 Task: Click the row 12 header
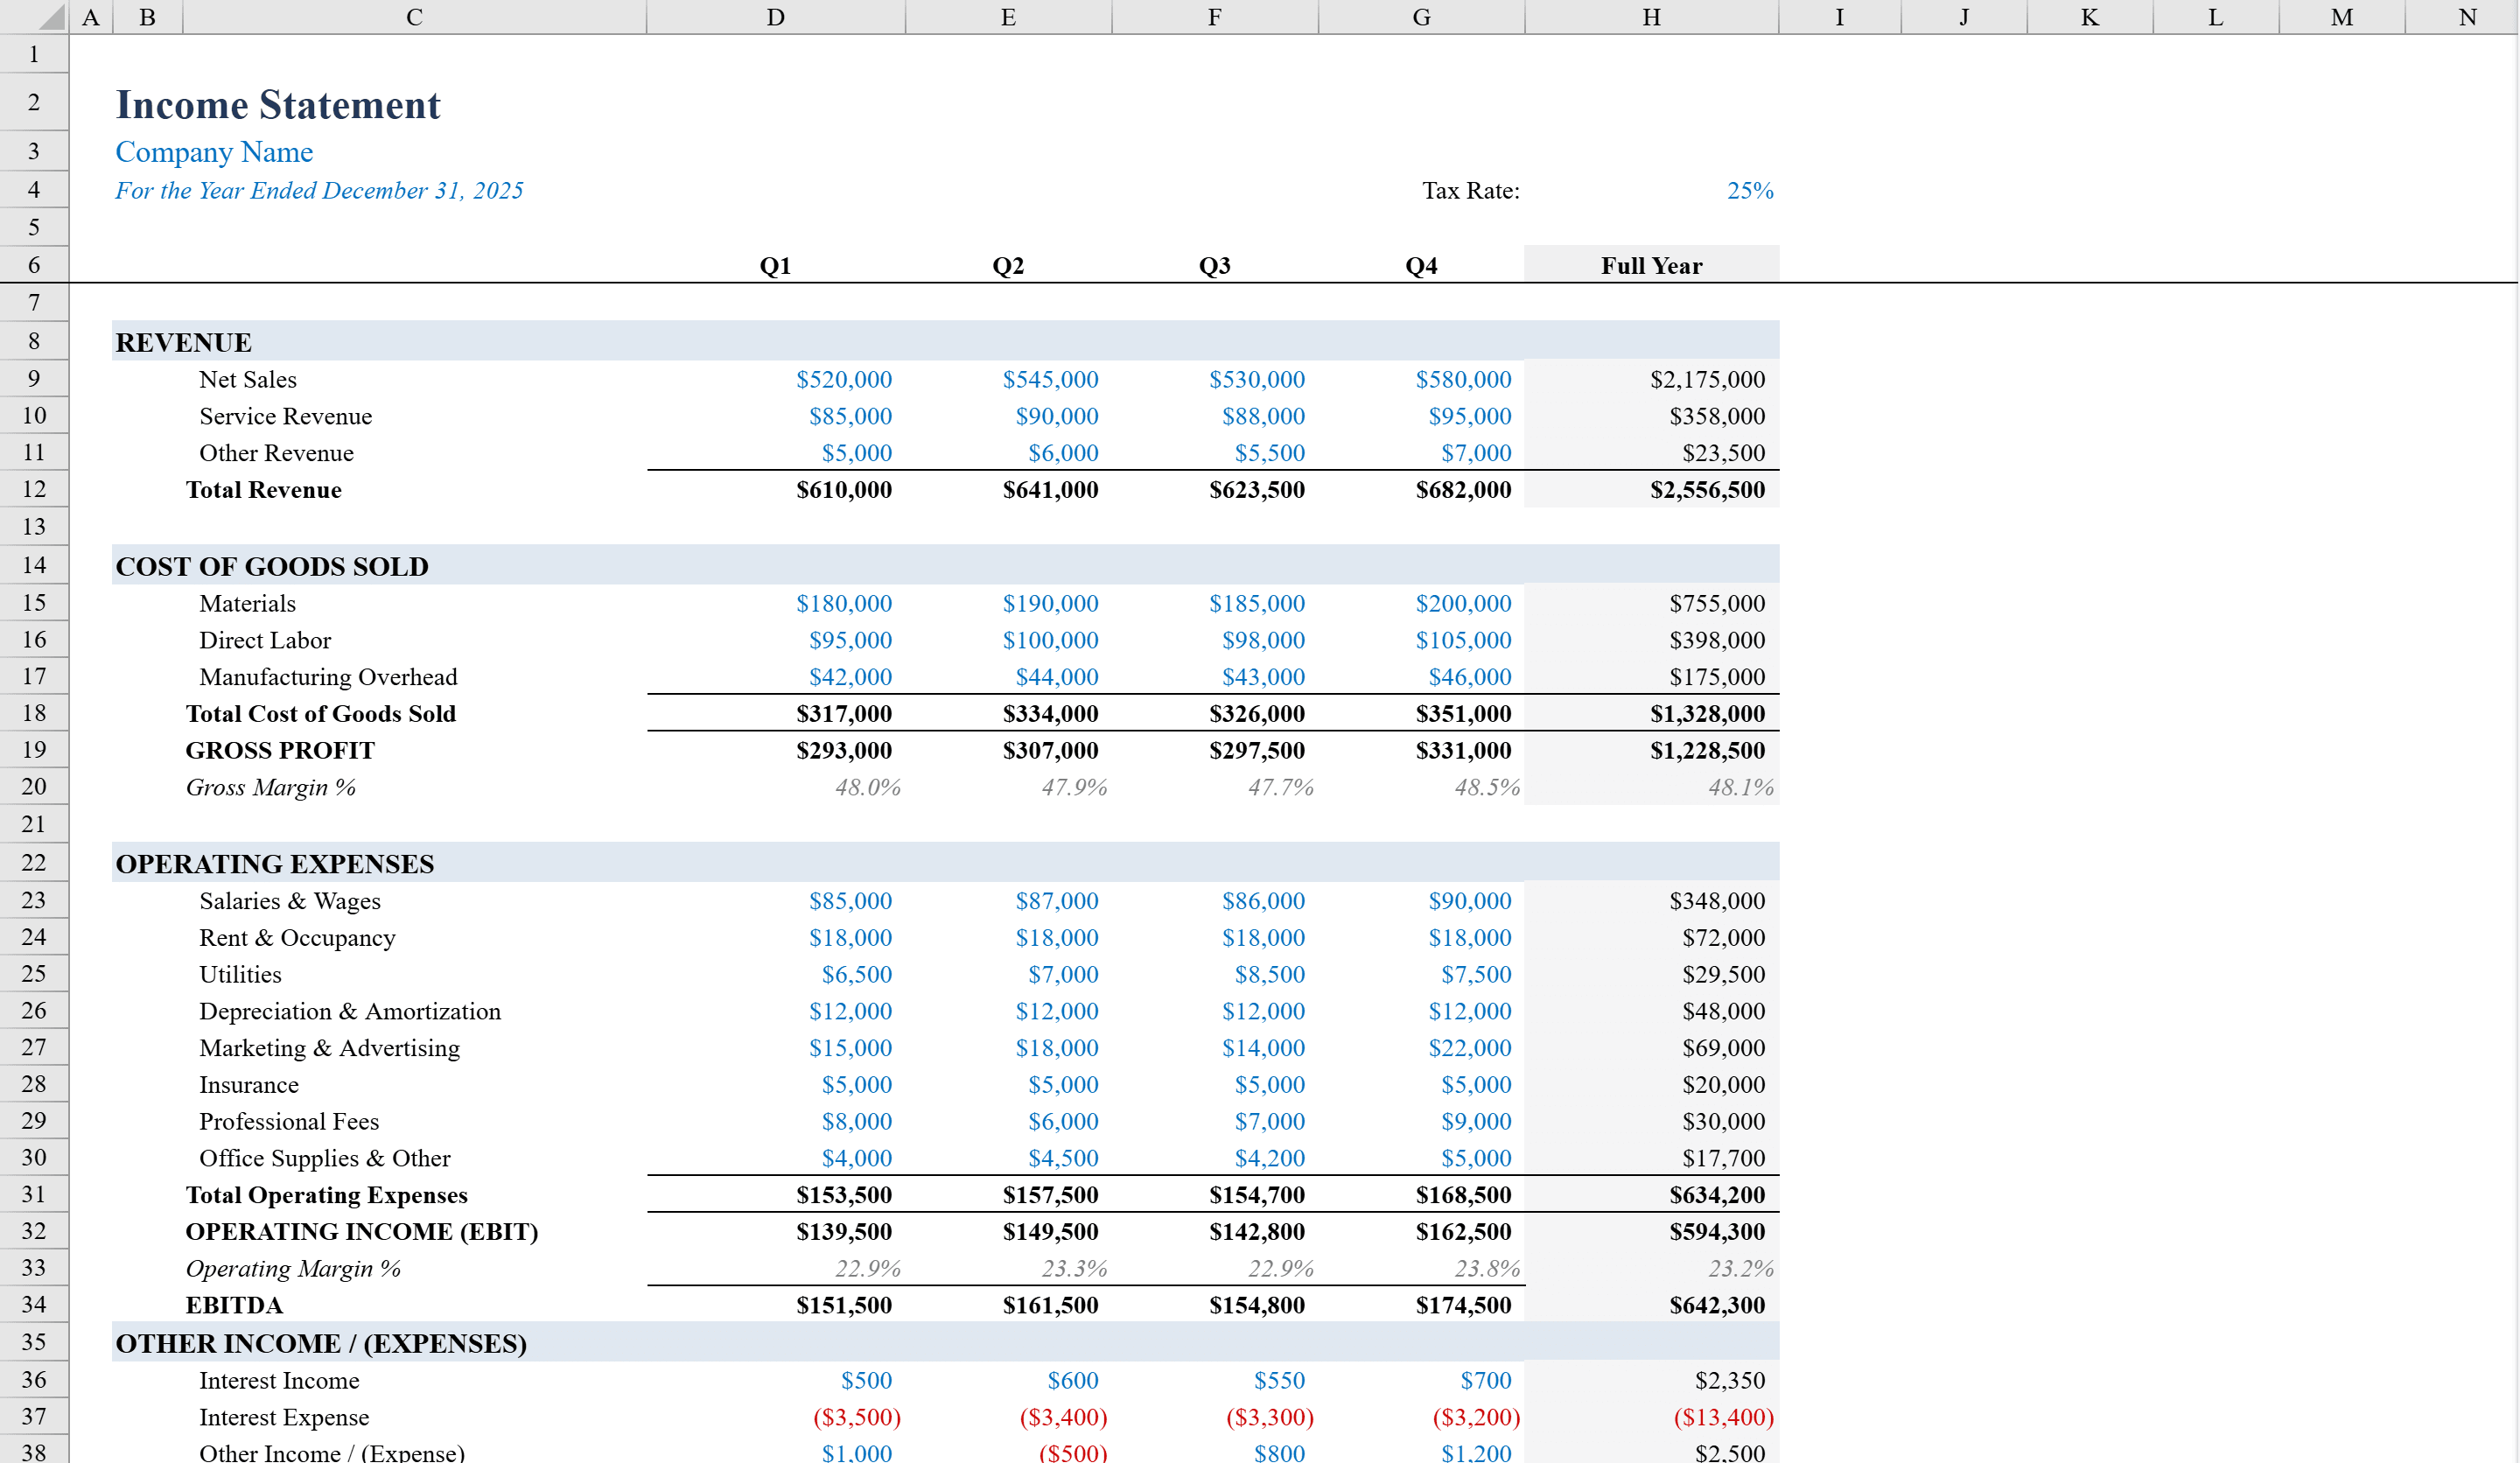(34, 490)
